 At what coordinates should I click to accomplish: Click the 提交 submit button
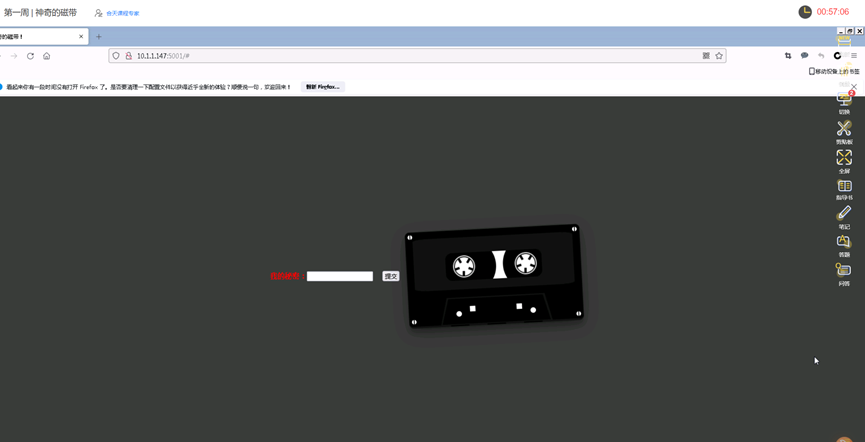(391, 276)
